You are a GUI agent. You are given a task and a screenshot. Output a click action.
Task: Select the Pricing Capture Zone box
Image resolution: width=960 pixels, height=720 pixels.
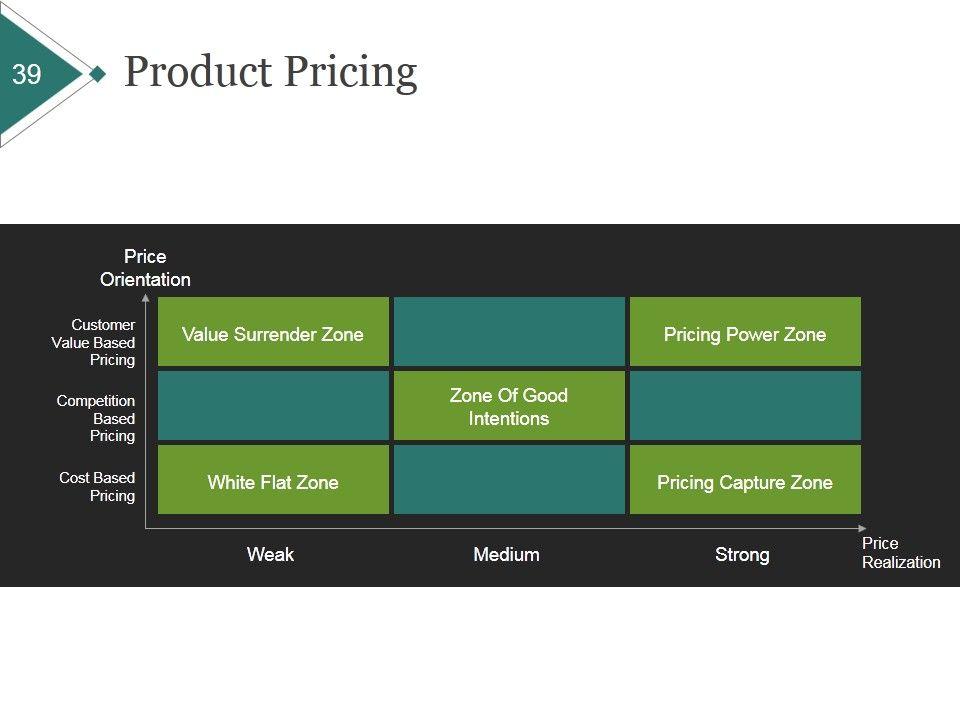[745, 480]
